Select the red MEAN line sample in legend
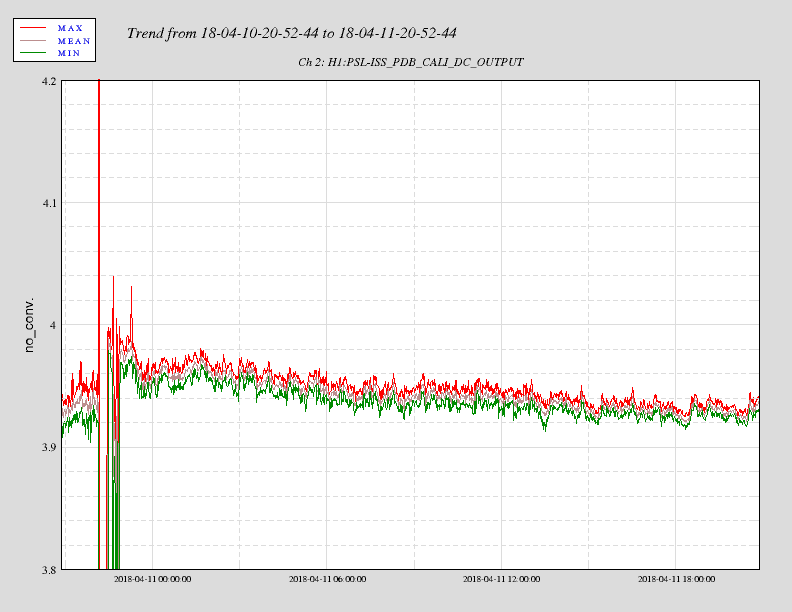Image resolution: width=792 pixels, height=612 pixels. 31,40
